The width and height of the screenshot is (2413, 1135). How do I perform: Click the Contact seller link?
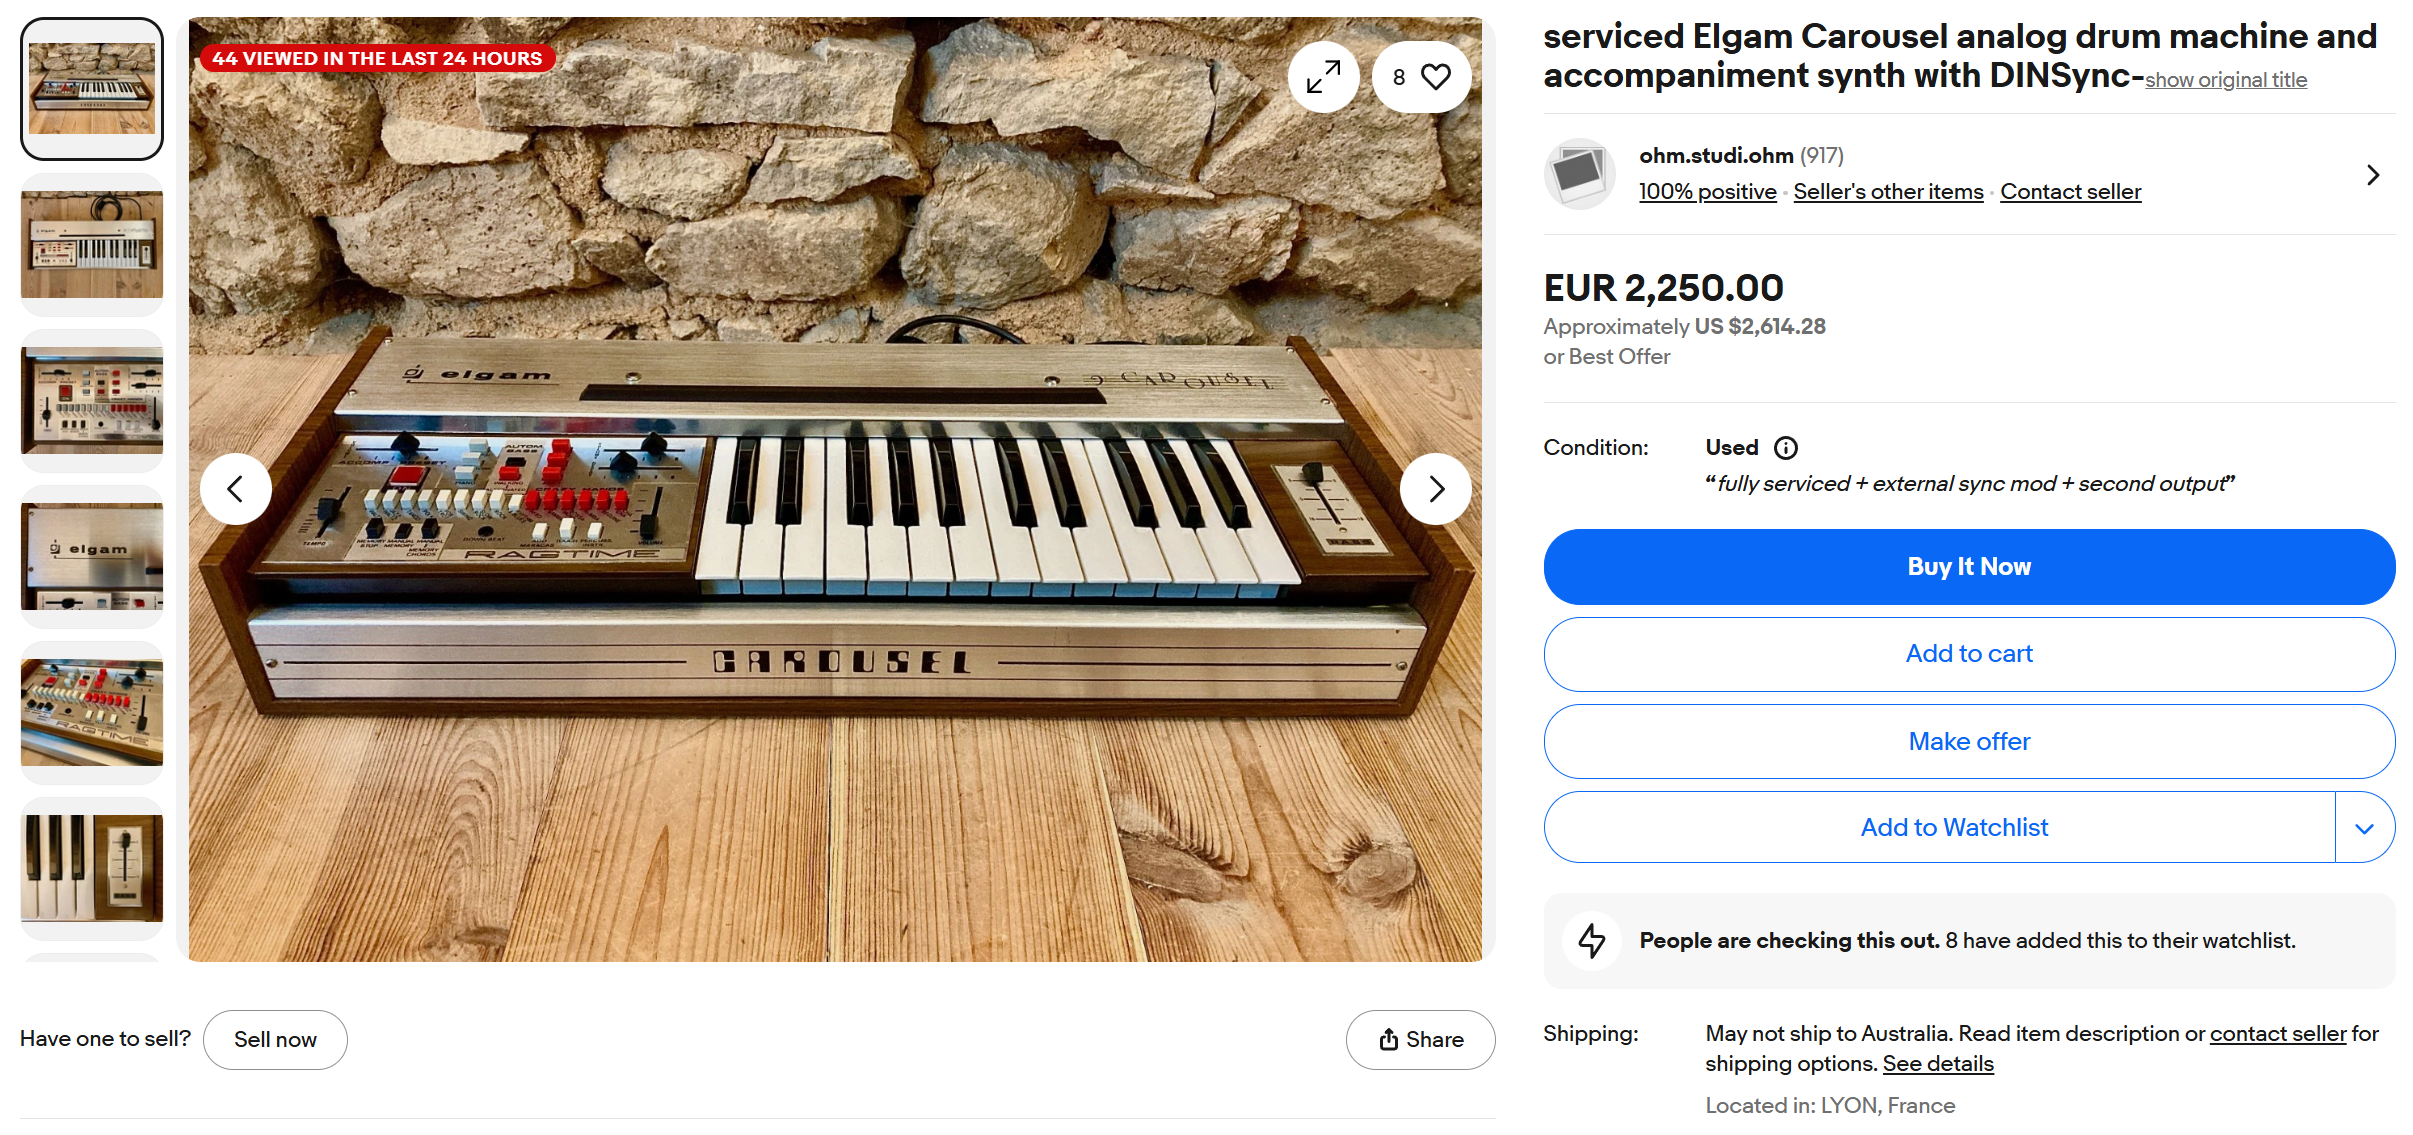pos(2070,192)
